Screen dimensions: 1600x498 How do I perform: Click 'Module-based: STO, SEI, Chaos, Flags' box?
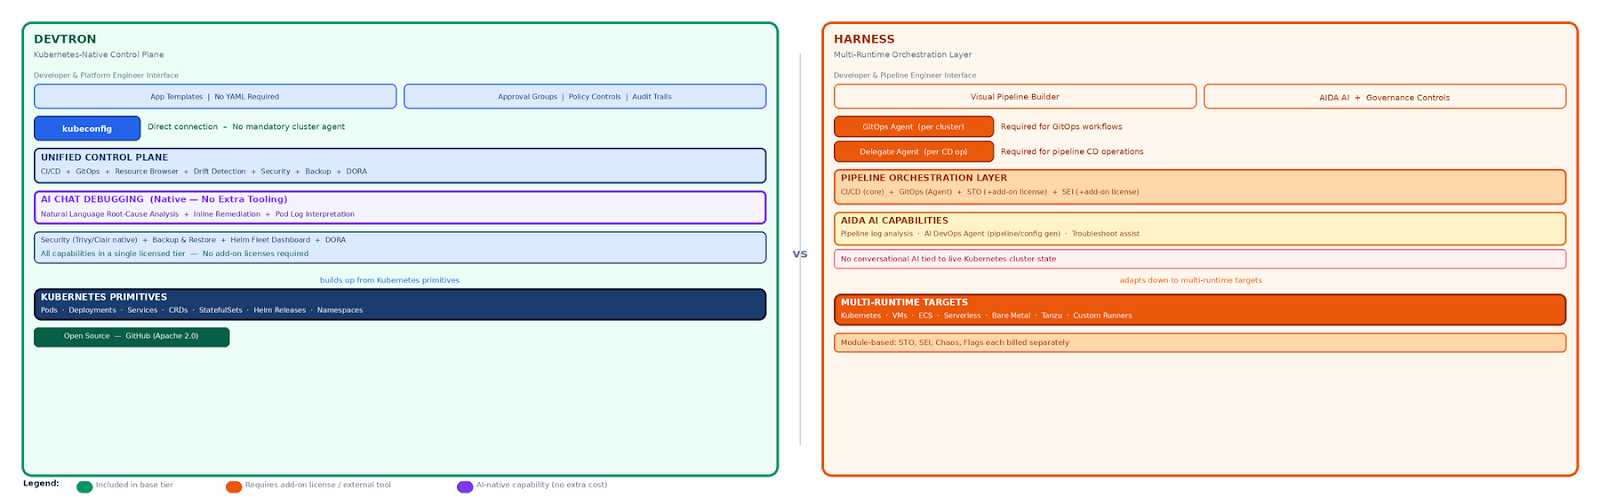pyautogui.click(x=1200, y=343)
